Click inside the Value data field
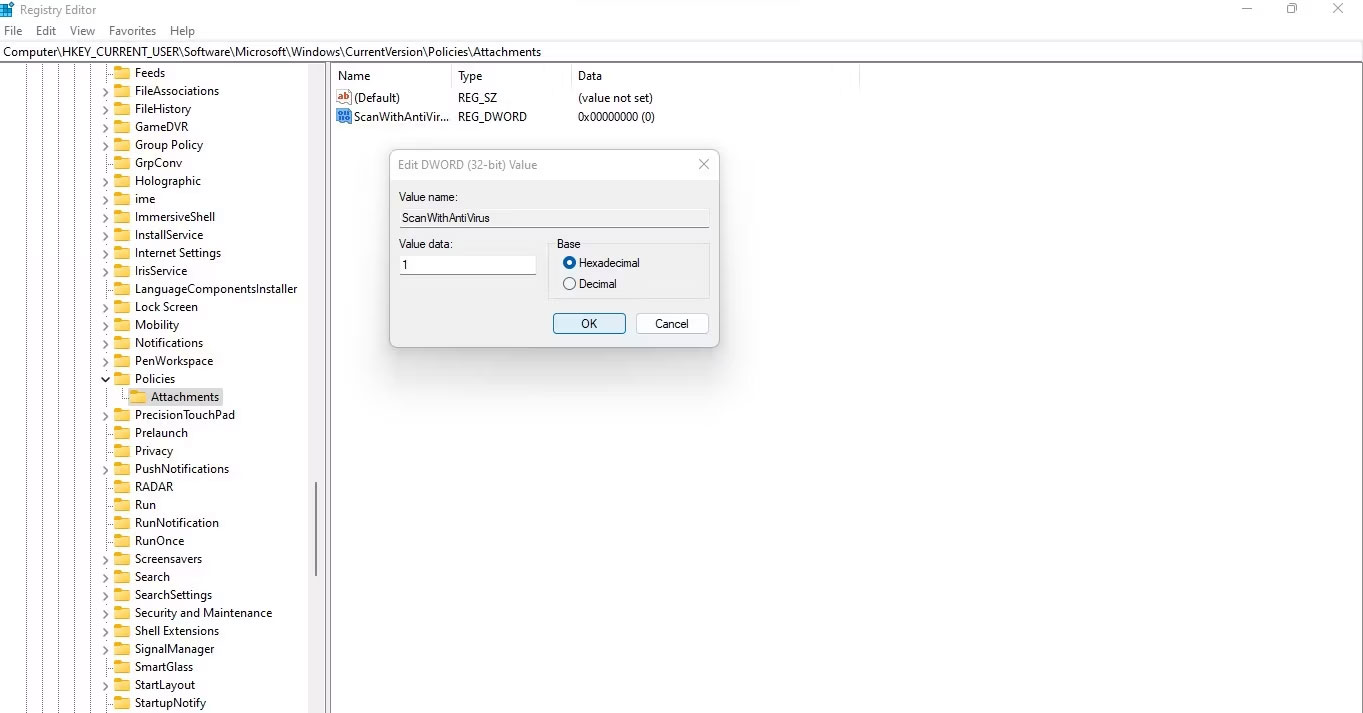The width and height of the screenshot is (1363, 713). point(466,265)
